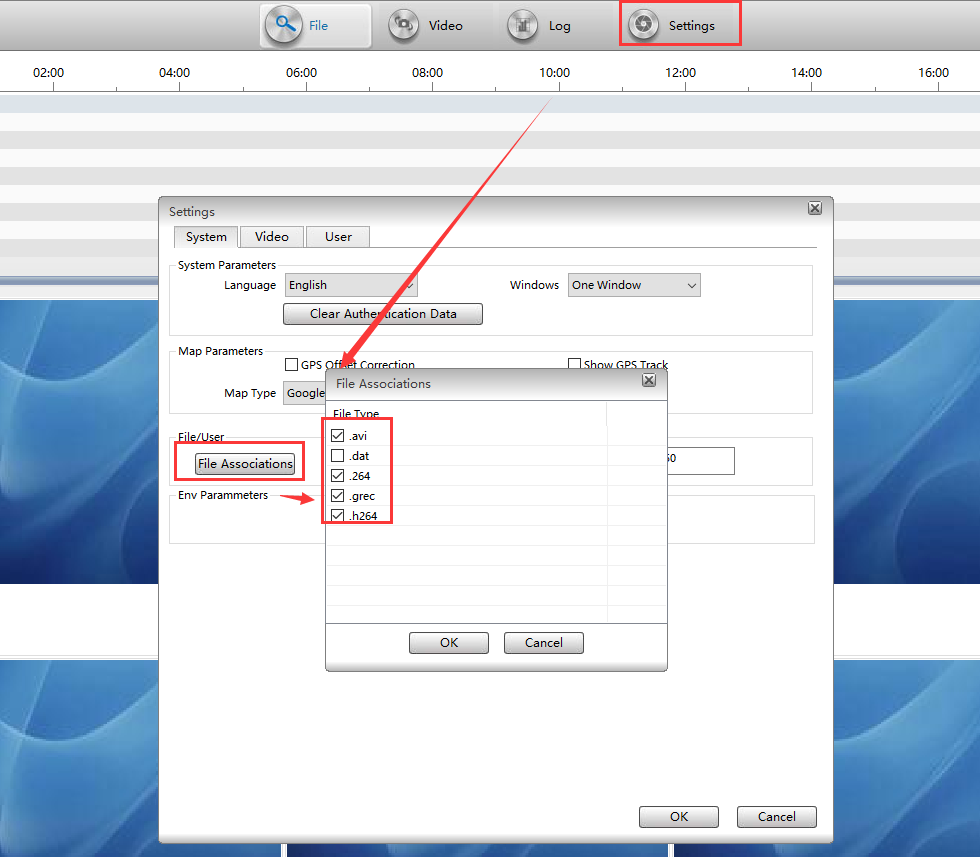Click Clear Authentication Data button

(382, 314)
